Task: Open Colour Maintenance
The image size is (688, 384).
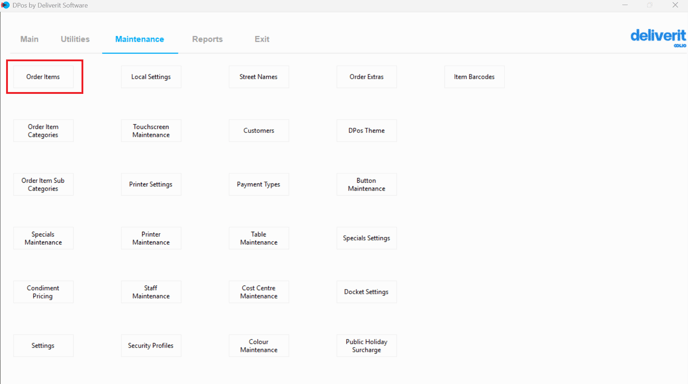Action: point(258,346)
